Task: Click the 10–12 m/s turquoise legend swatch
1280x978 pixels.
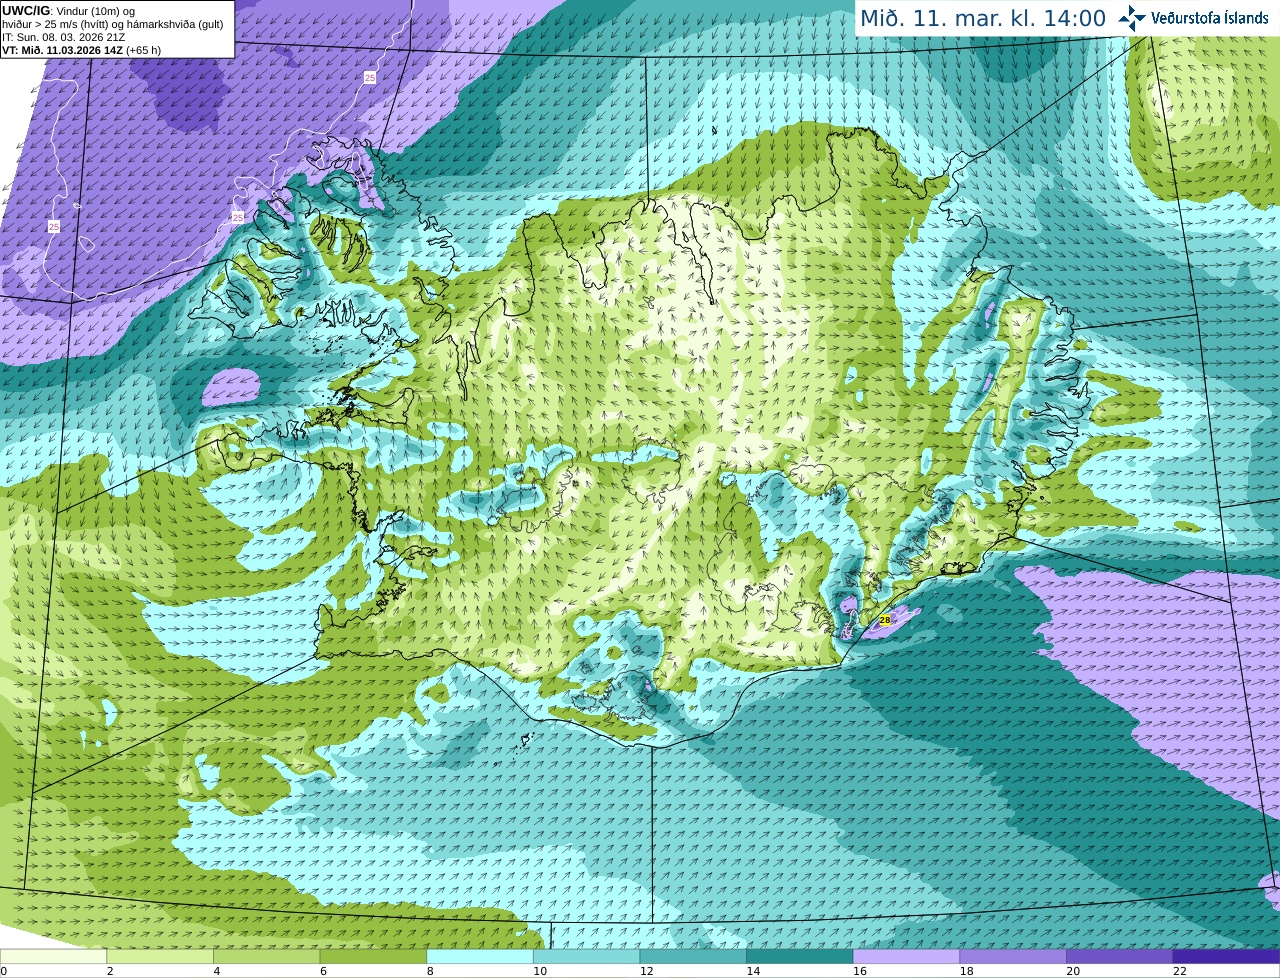Action: point(586,956)
